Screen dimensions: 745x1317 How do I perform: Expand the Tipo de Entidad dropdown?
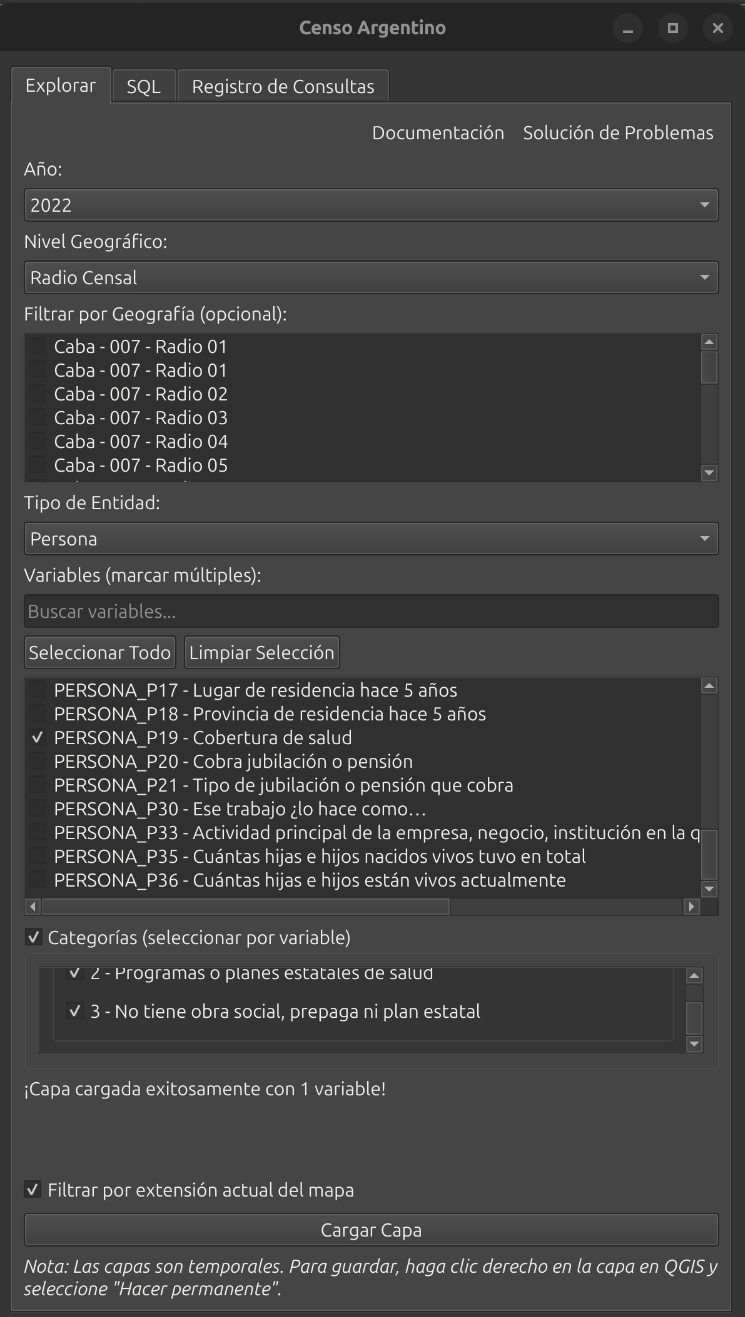(370, 539)
